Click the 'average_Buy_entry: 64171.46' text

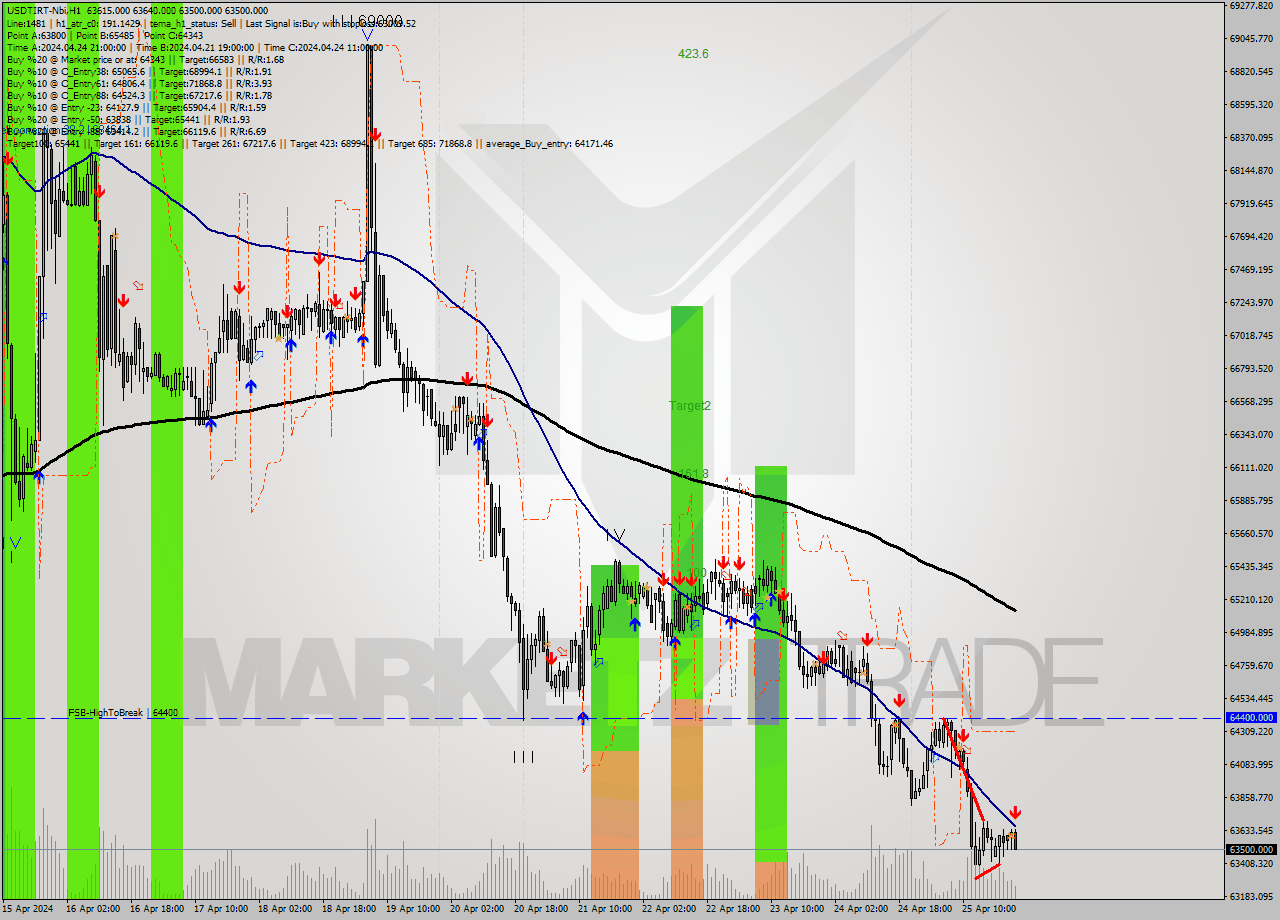coord(550,144)
